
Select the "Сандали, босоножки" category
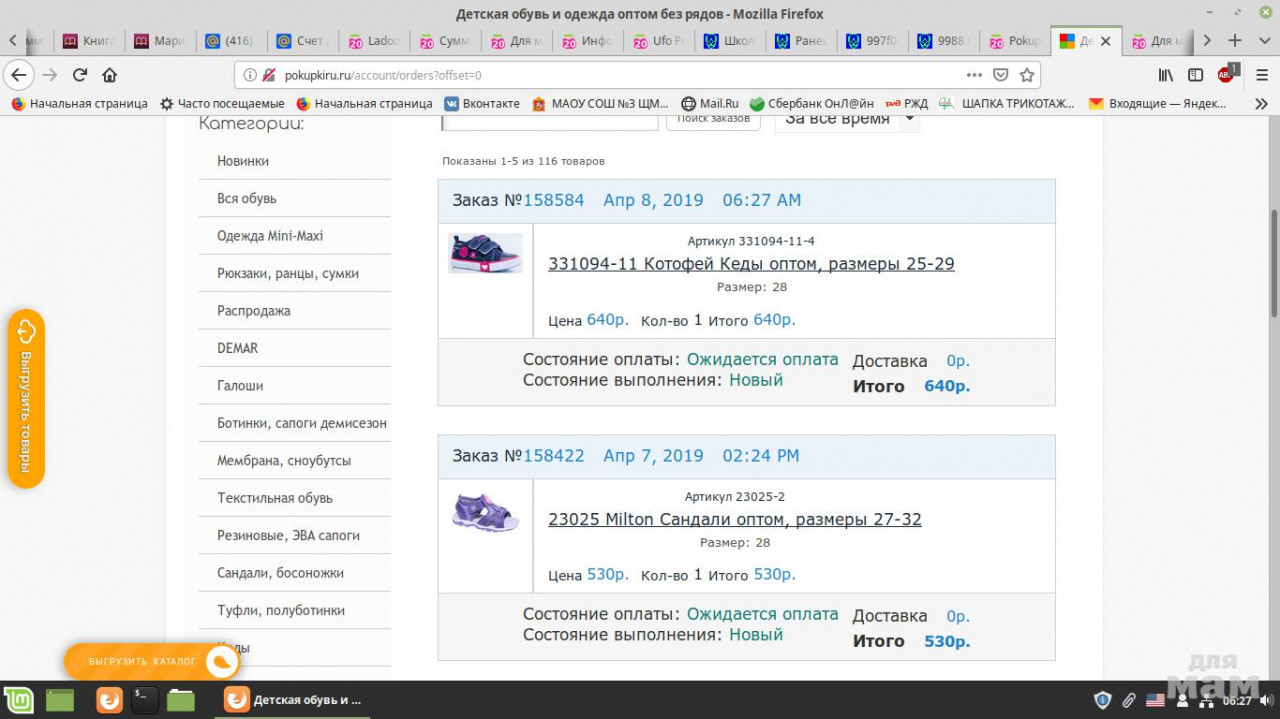point(280,573)
